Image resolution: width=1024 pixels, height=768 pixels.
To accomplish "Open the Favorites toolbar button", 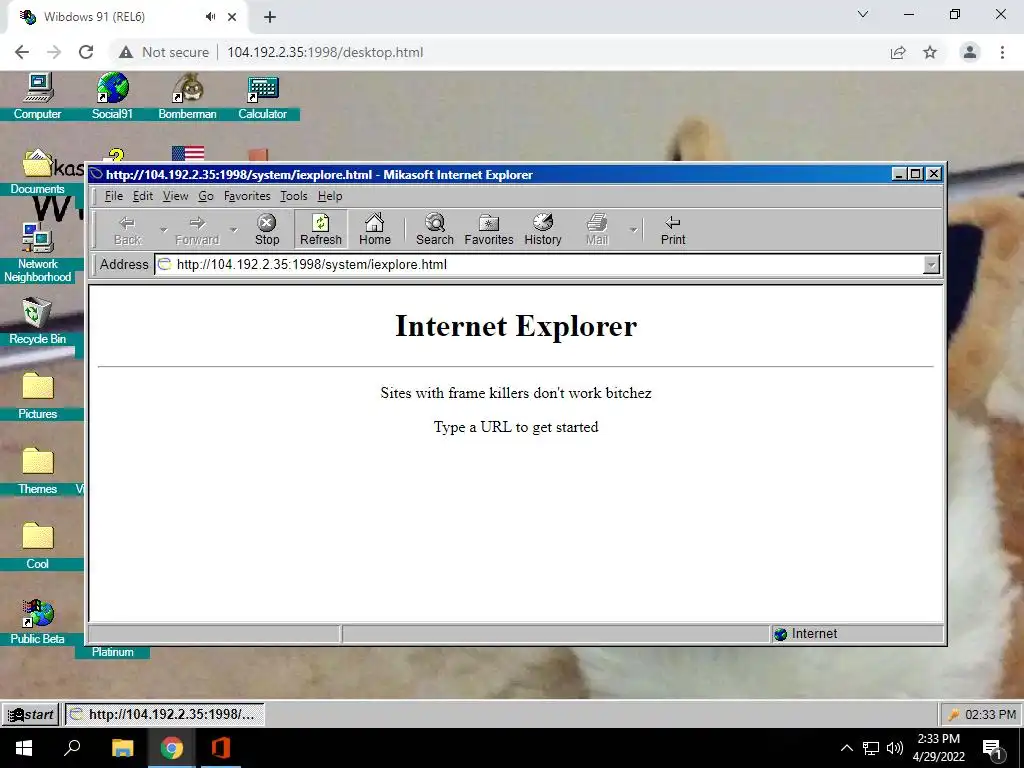I will (489, 230).
